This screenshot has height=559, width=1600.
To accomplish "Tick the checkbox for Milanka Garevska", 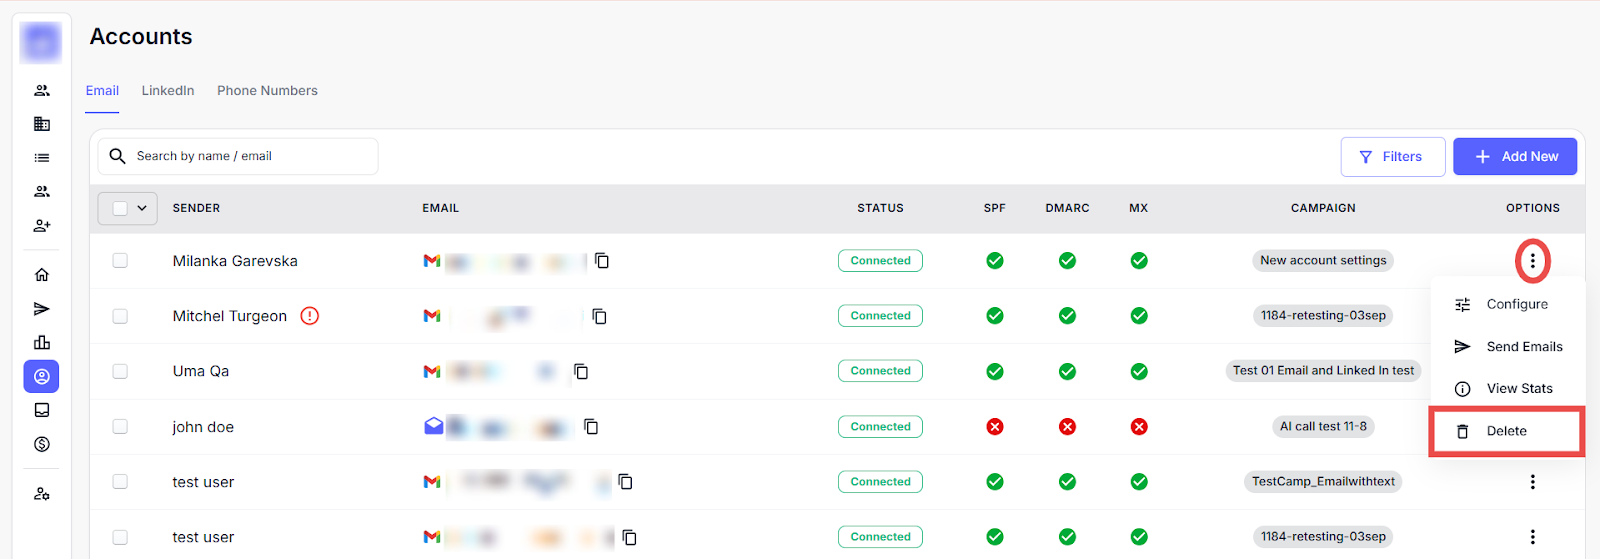I will (x=120, y=261).
